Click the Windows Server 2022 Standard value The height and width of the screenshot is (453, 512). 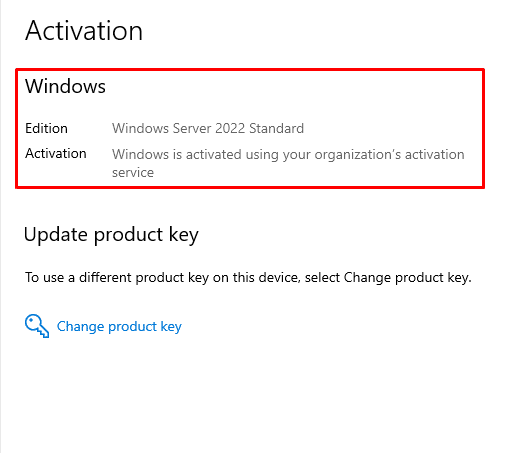coord(208,128)
